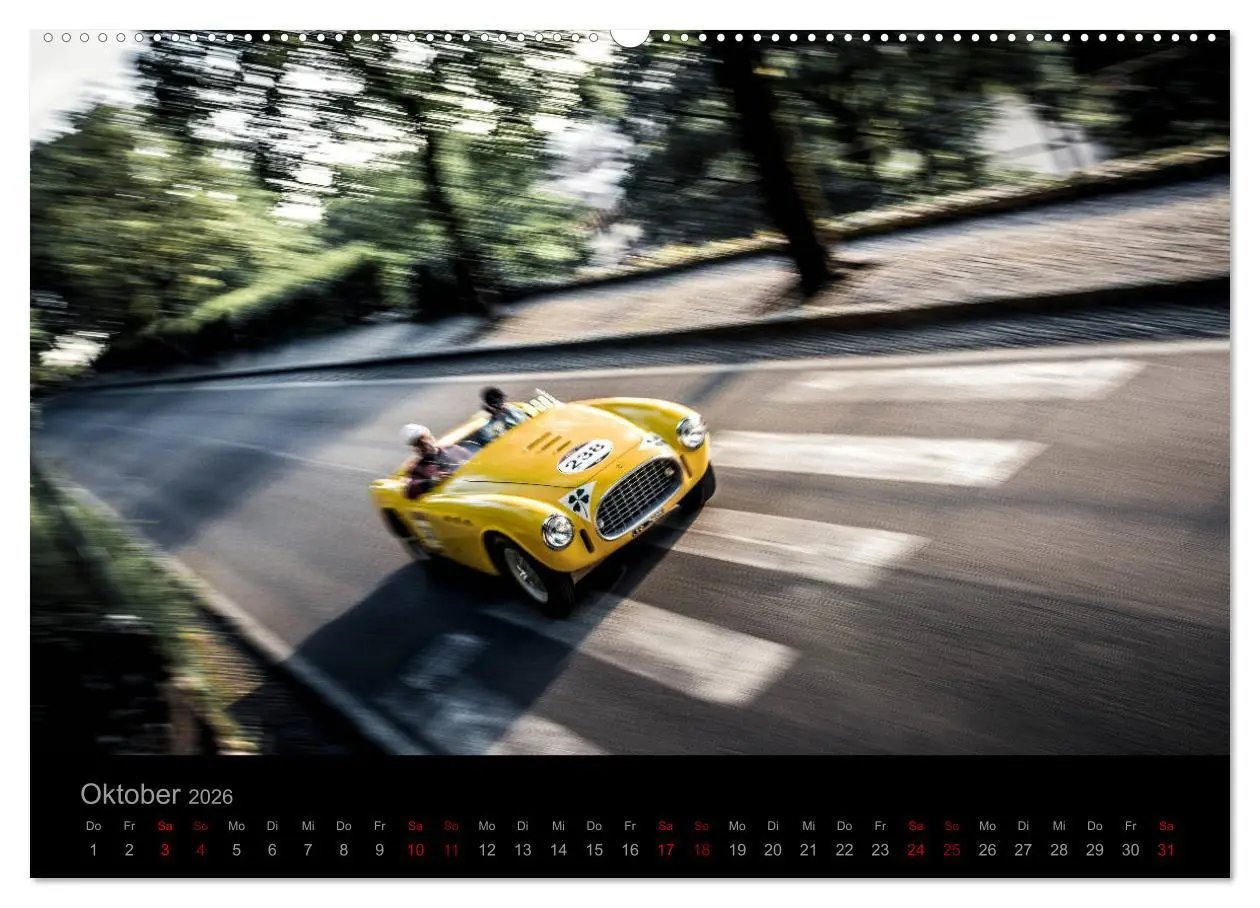Select date 12 in the calendar row

point(487,850)
